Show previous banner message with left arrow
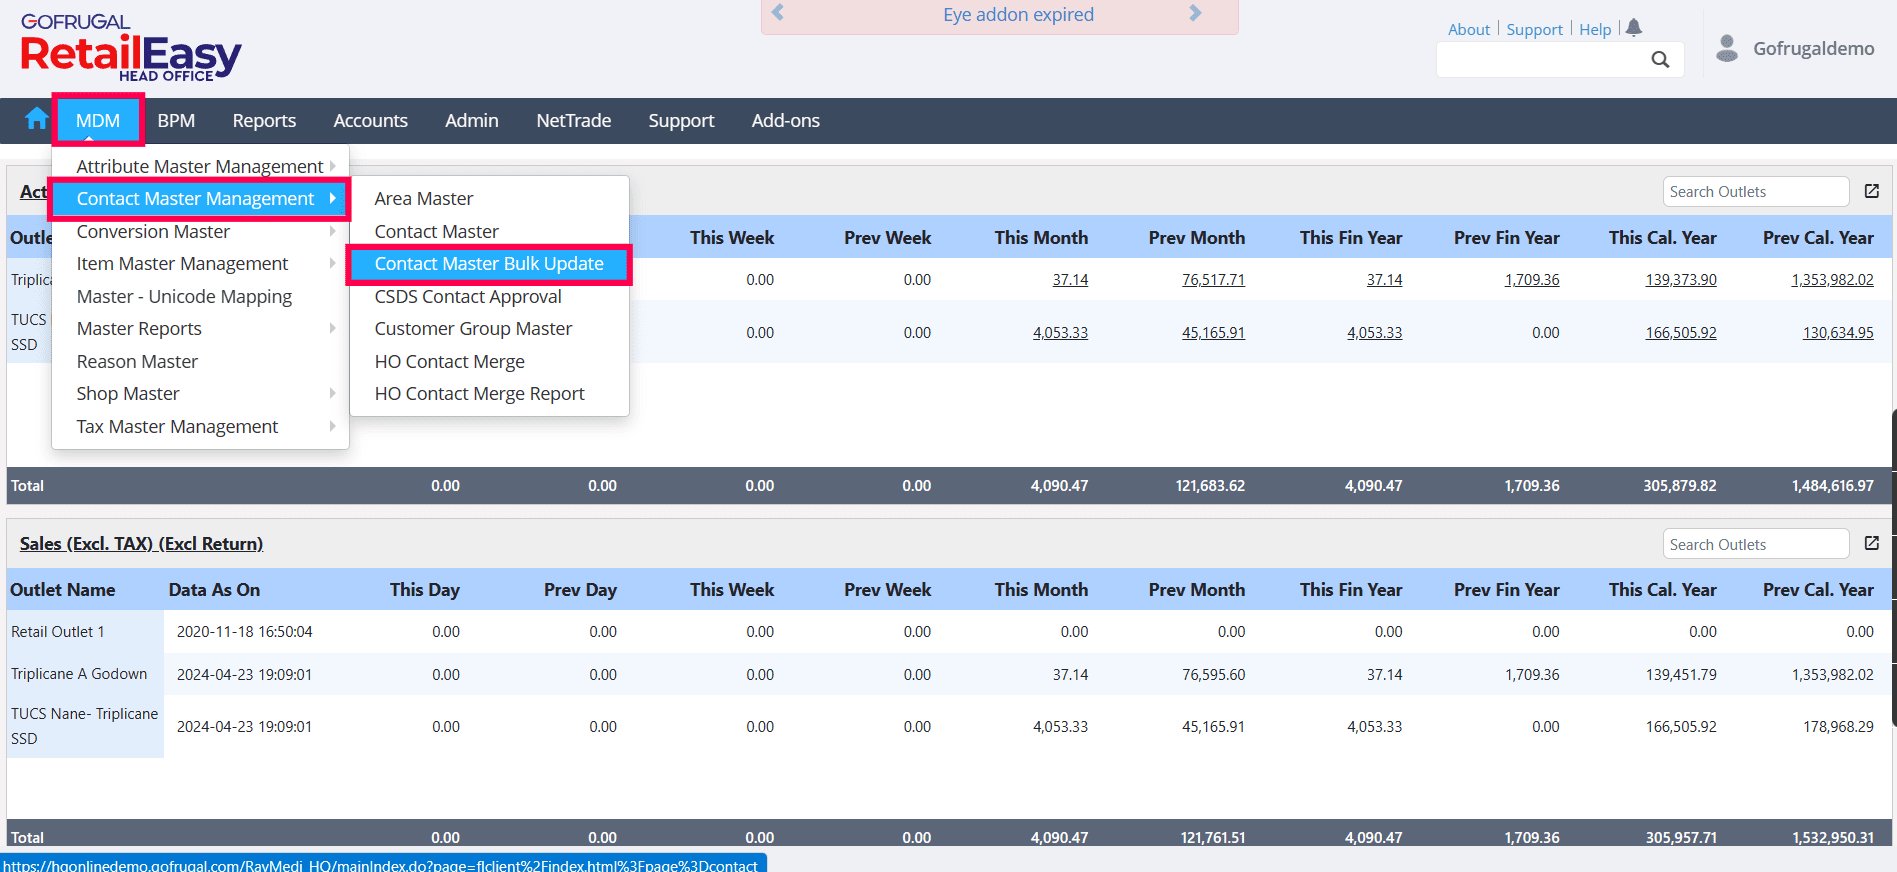This screenshot has width=1897, height=872. [778, 13]
